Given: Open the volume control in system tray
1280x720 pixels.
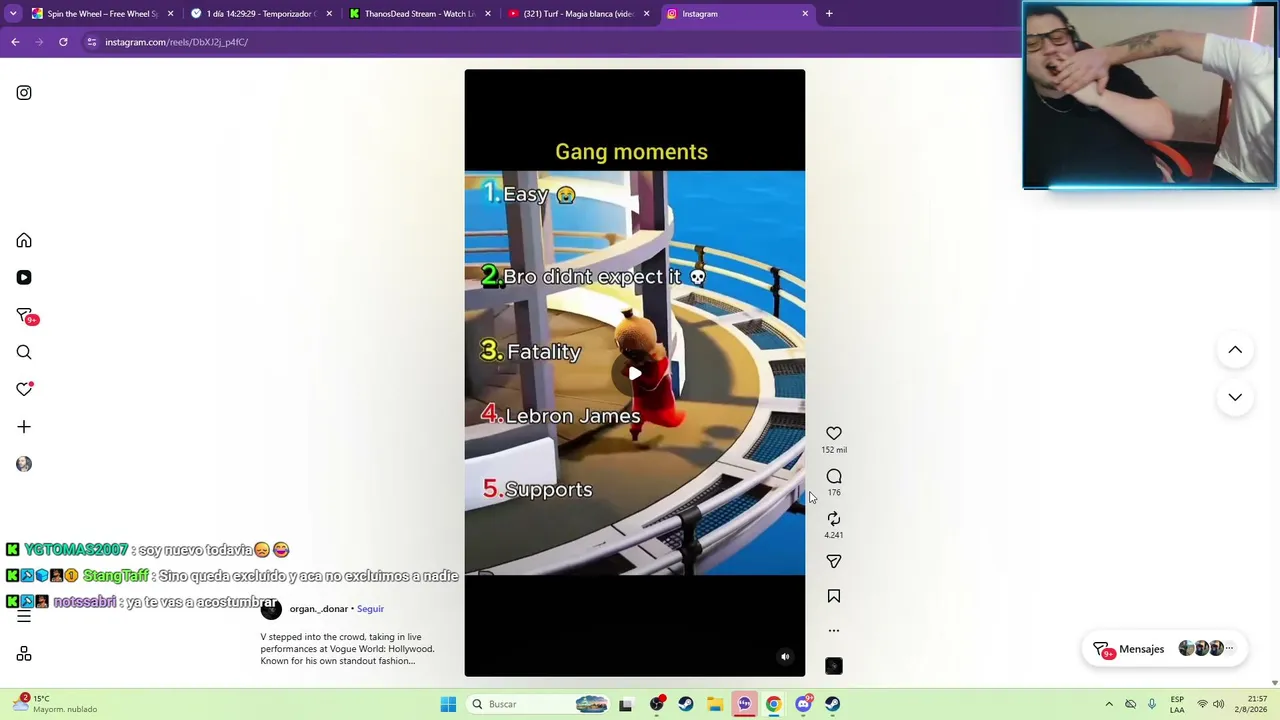Looking at the screenshot, I should pos(1219,704).
